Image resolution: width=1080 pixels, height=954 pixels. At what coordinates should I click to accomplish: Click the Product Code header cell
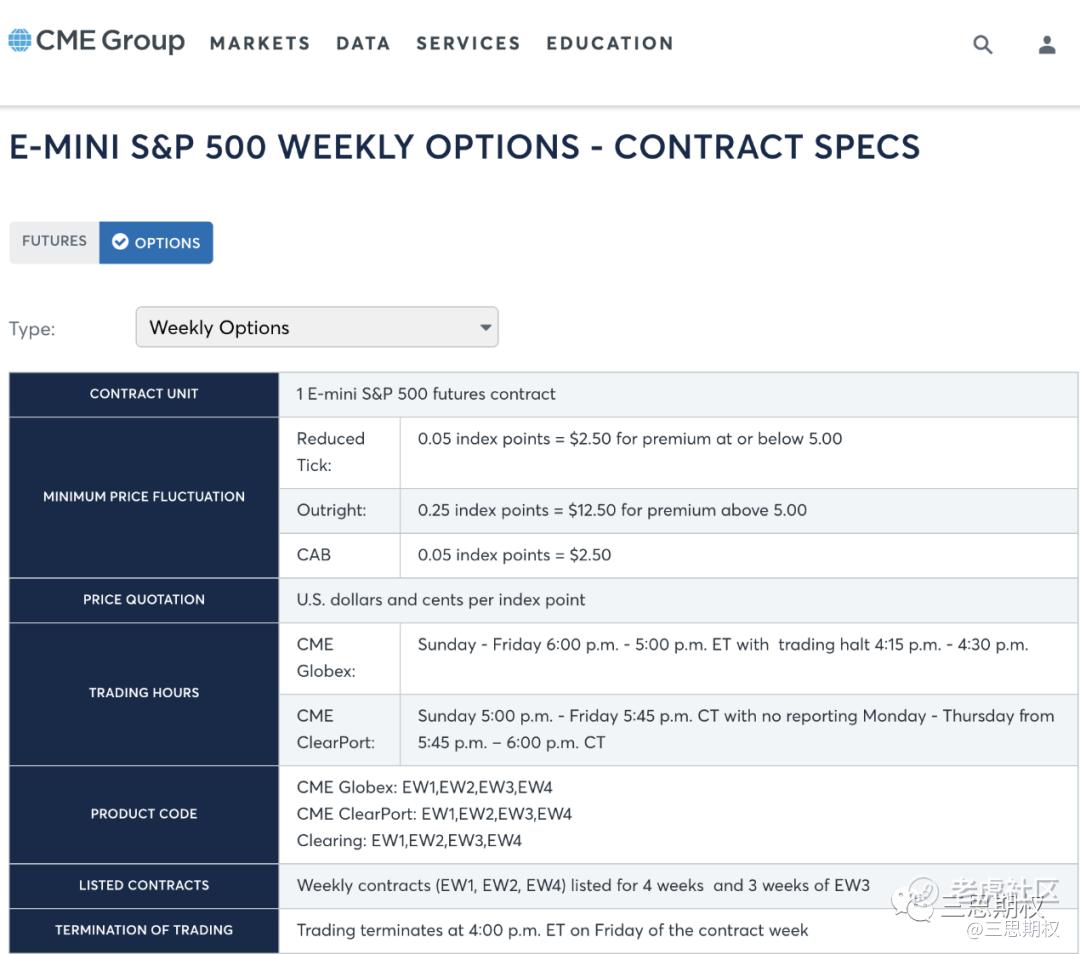[144, 814]
